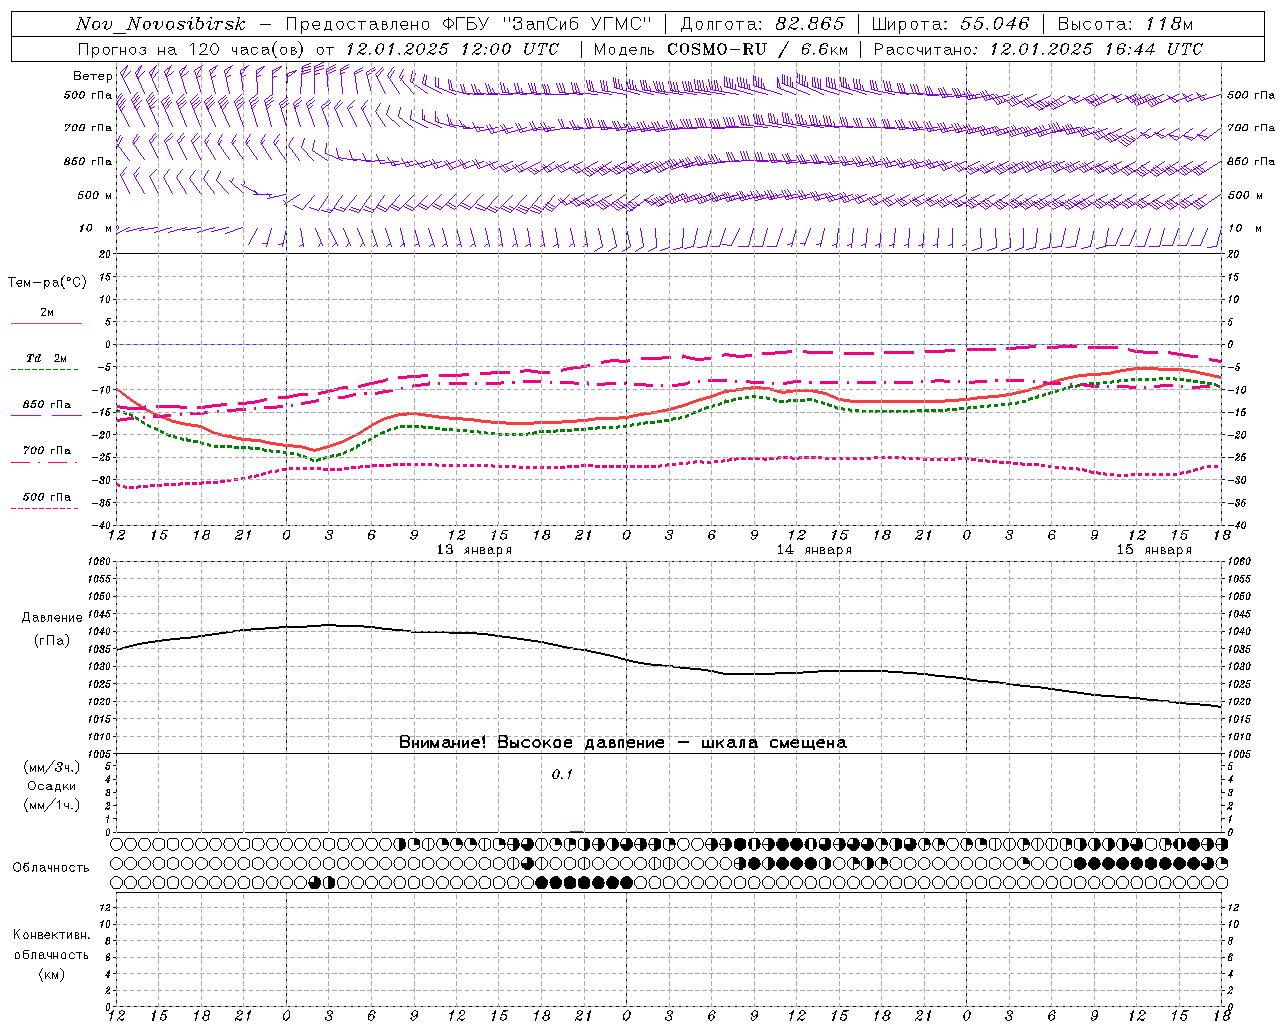This screenshot has width=1280, height=1024.
Task: Click the Ветер wind panel label
Action: click(x=92, y=76)
